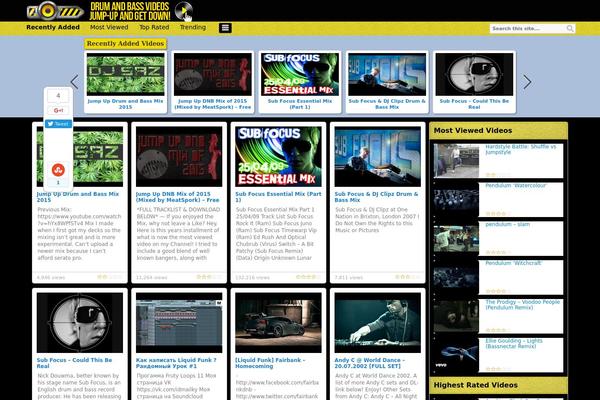
Task: Click title Andy C @ World Dance
Action: click(x=370, y=363)
